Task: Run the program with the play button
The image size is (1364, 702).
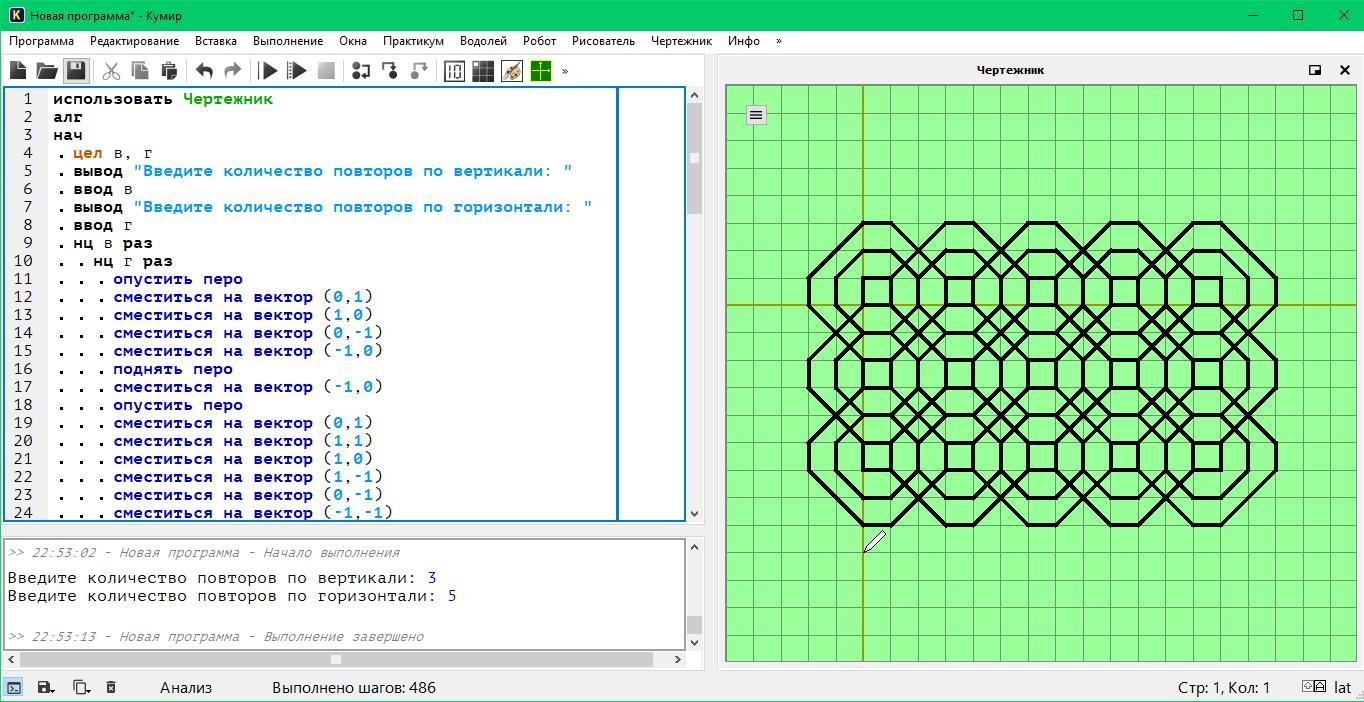Action: point(268,71)
